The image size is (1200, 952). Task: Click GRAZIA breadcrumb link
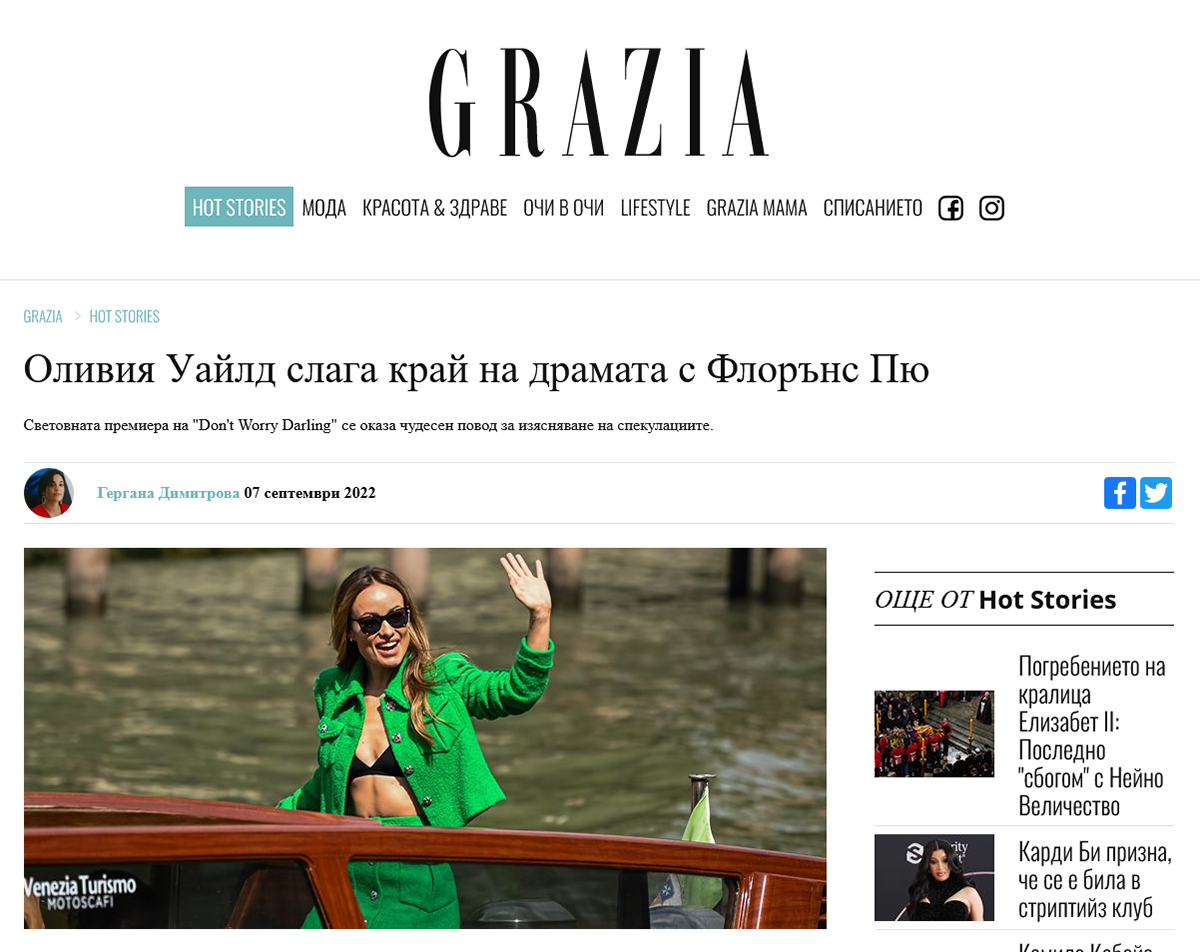pos(43,317)
